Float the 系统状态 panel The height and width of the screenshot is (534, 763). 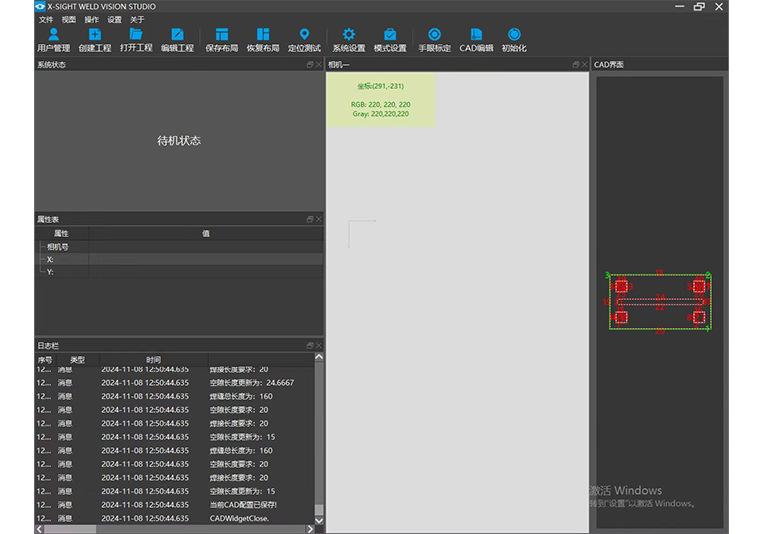[310, 65]
